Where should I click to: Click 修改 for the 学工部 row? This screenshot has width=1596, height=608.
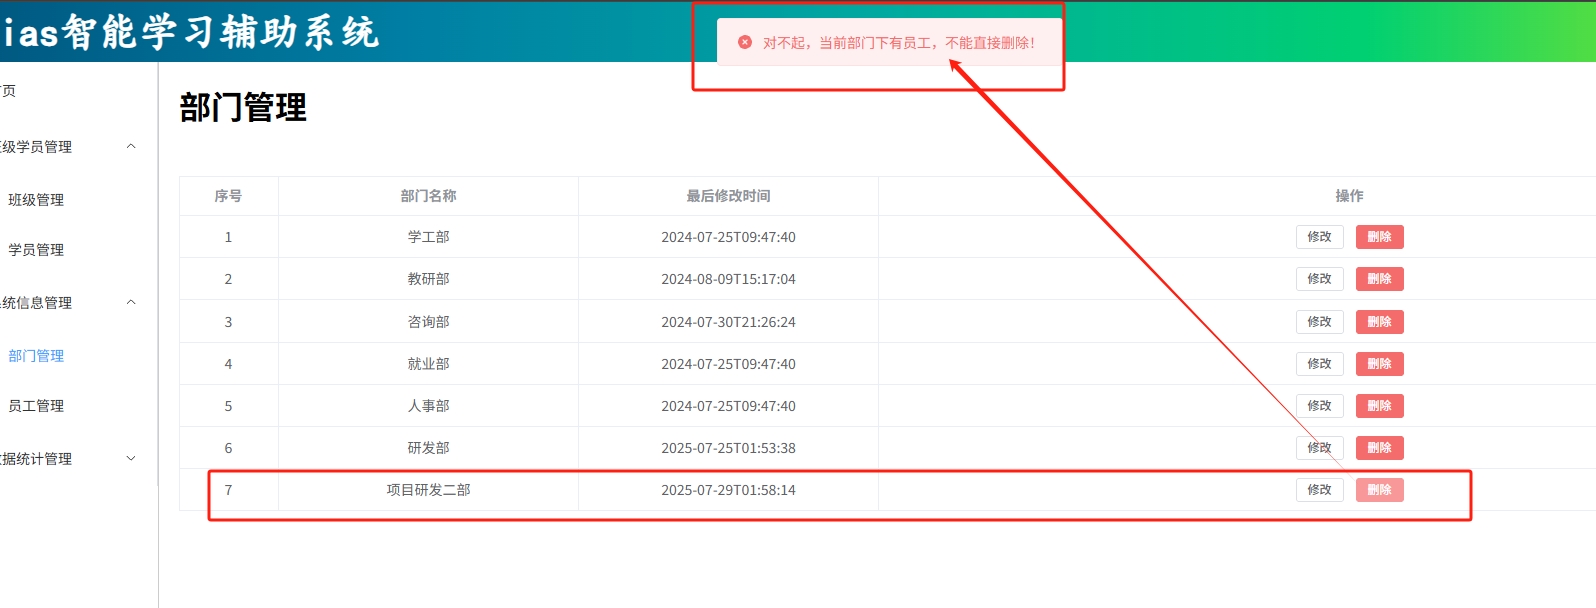(x=1319, y=237)
